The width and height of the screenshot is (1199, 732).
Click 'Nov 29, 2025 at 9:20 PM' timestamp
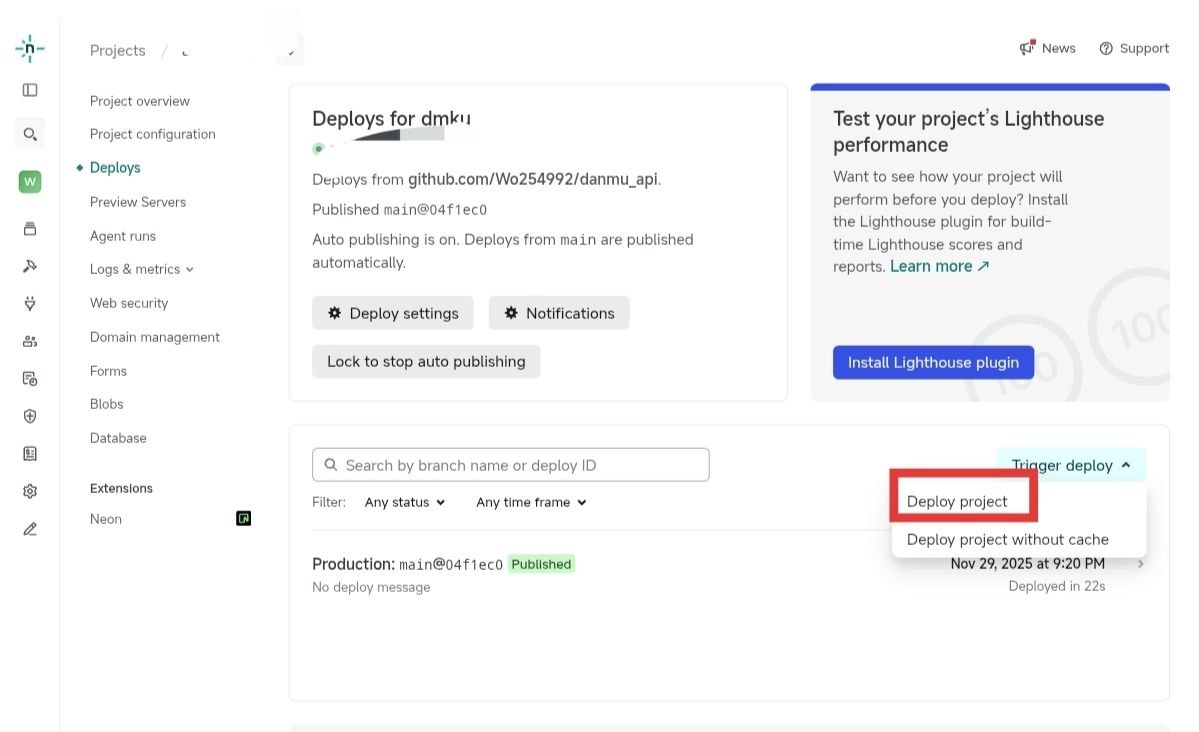pyautogui.click(x=1027, y=564)
